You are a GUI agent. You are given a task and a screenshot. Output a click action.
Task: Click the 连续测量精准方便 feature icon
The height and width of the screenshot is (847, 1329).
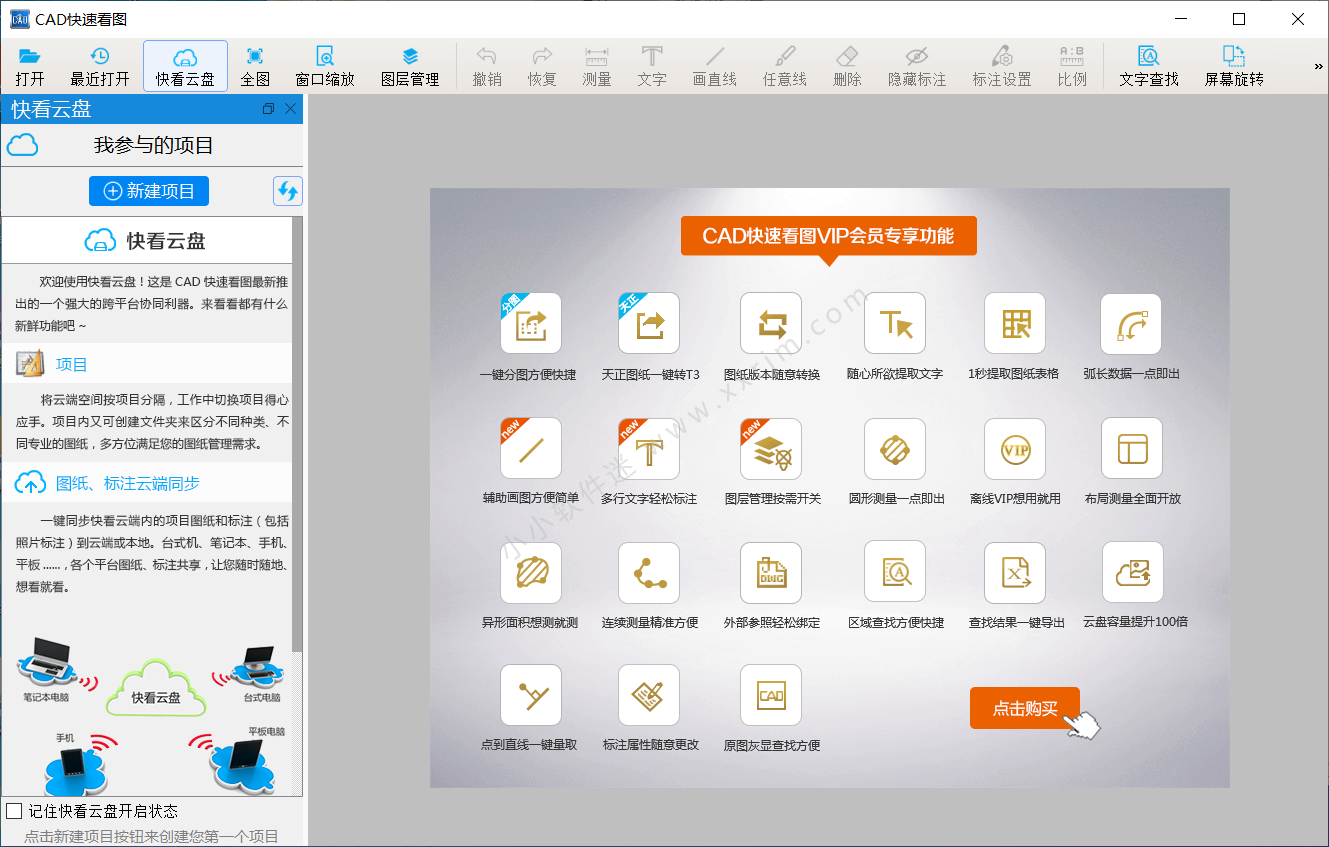pos(649,573)
